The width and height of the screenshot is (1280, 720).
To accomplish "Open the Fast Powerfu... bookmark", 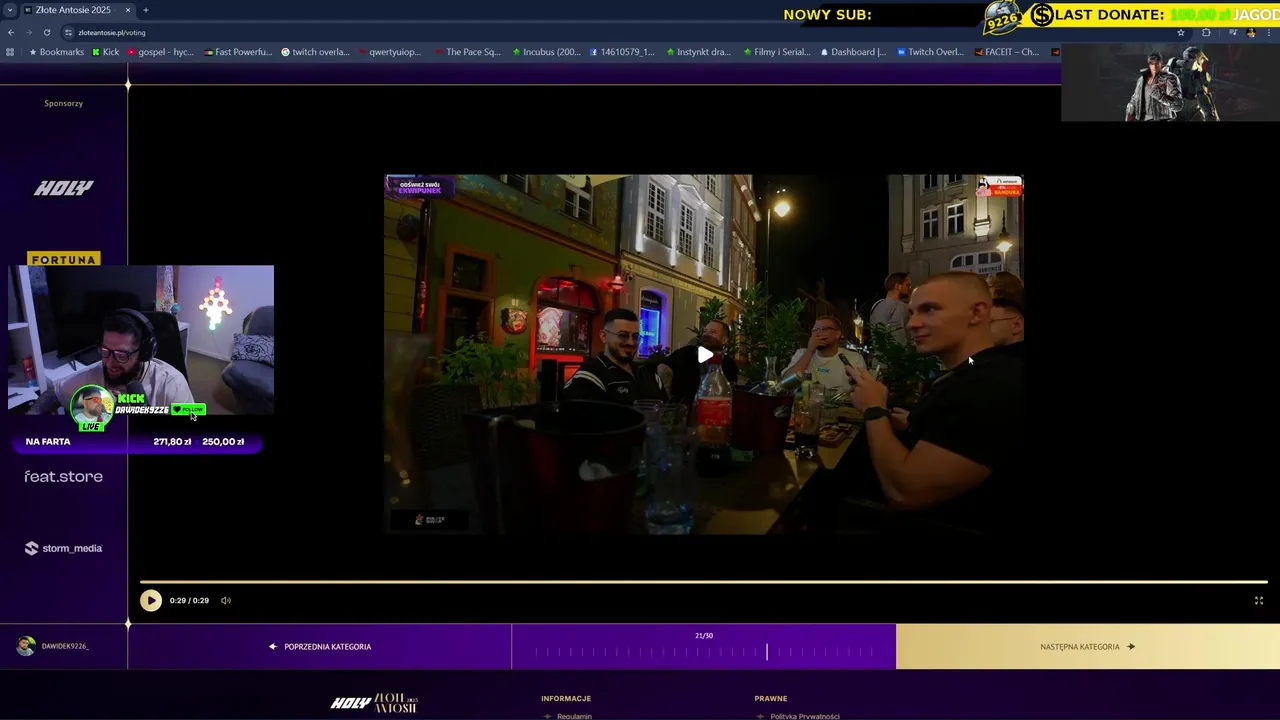I will pos(238,52).
